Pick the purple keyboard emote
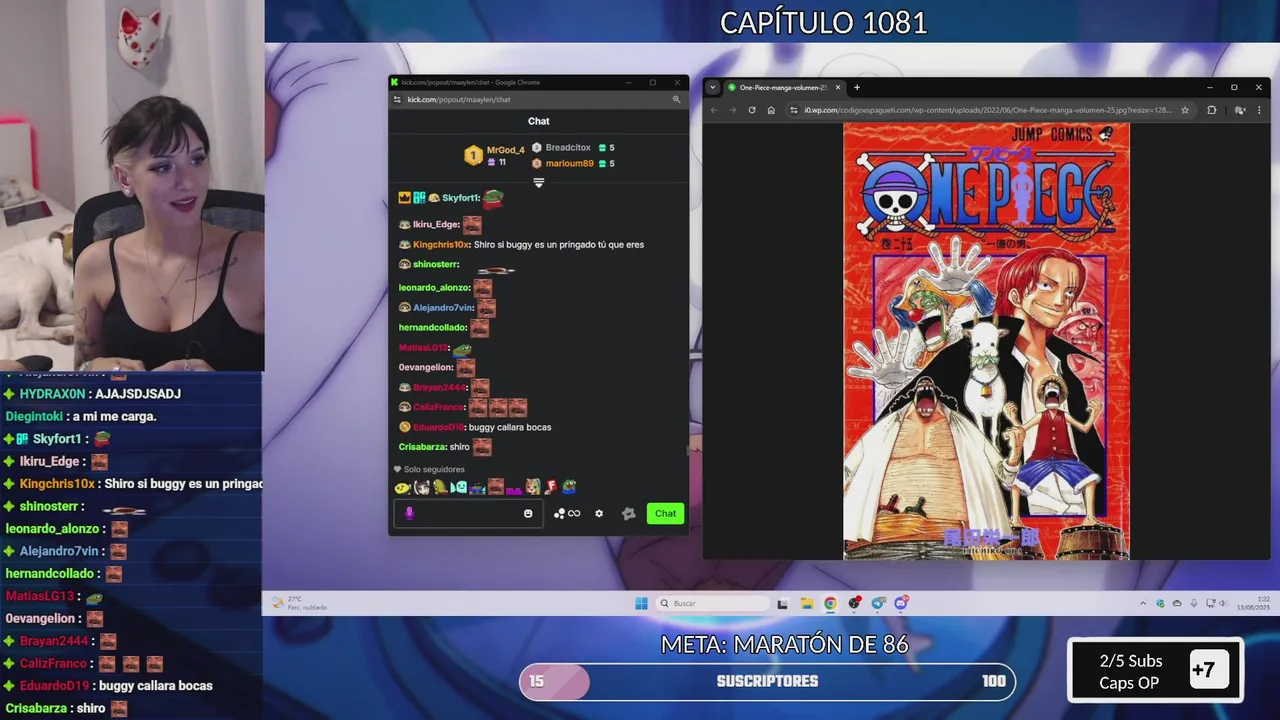Screen dimensions: 1280x720 click(x=514, y=490)
